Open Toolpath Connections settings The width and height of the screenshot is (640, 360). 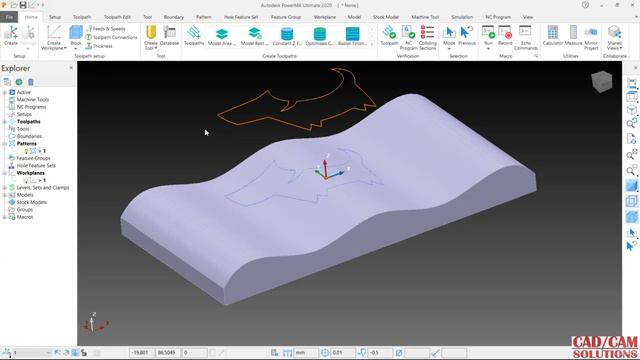pos(111,37)
